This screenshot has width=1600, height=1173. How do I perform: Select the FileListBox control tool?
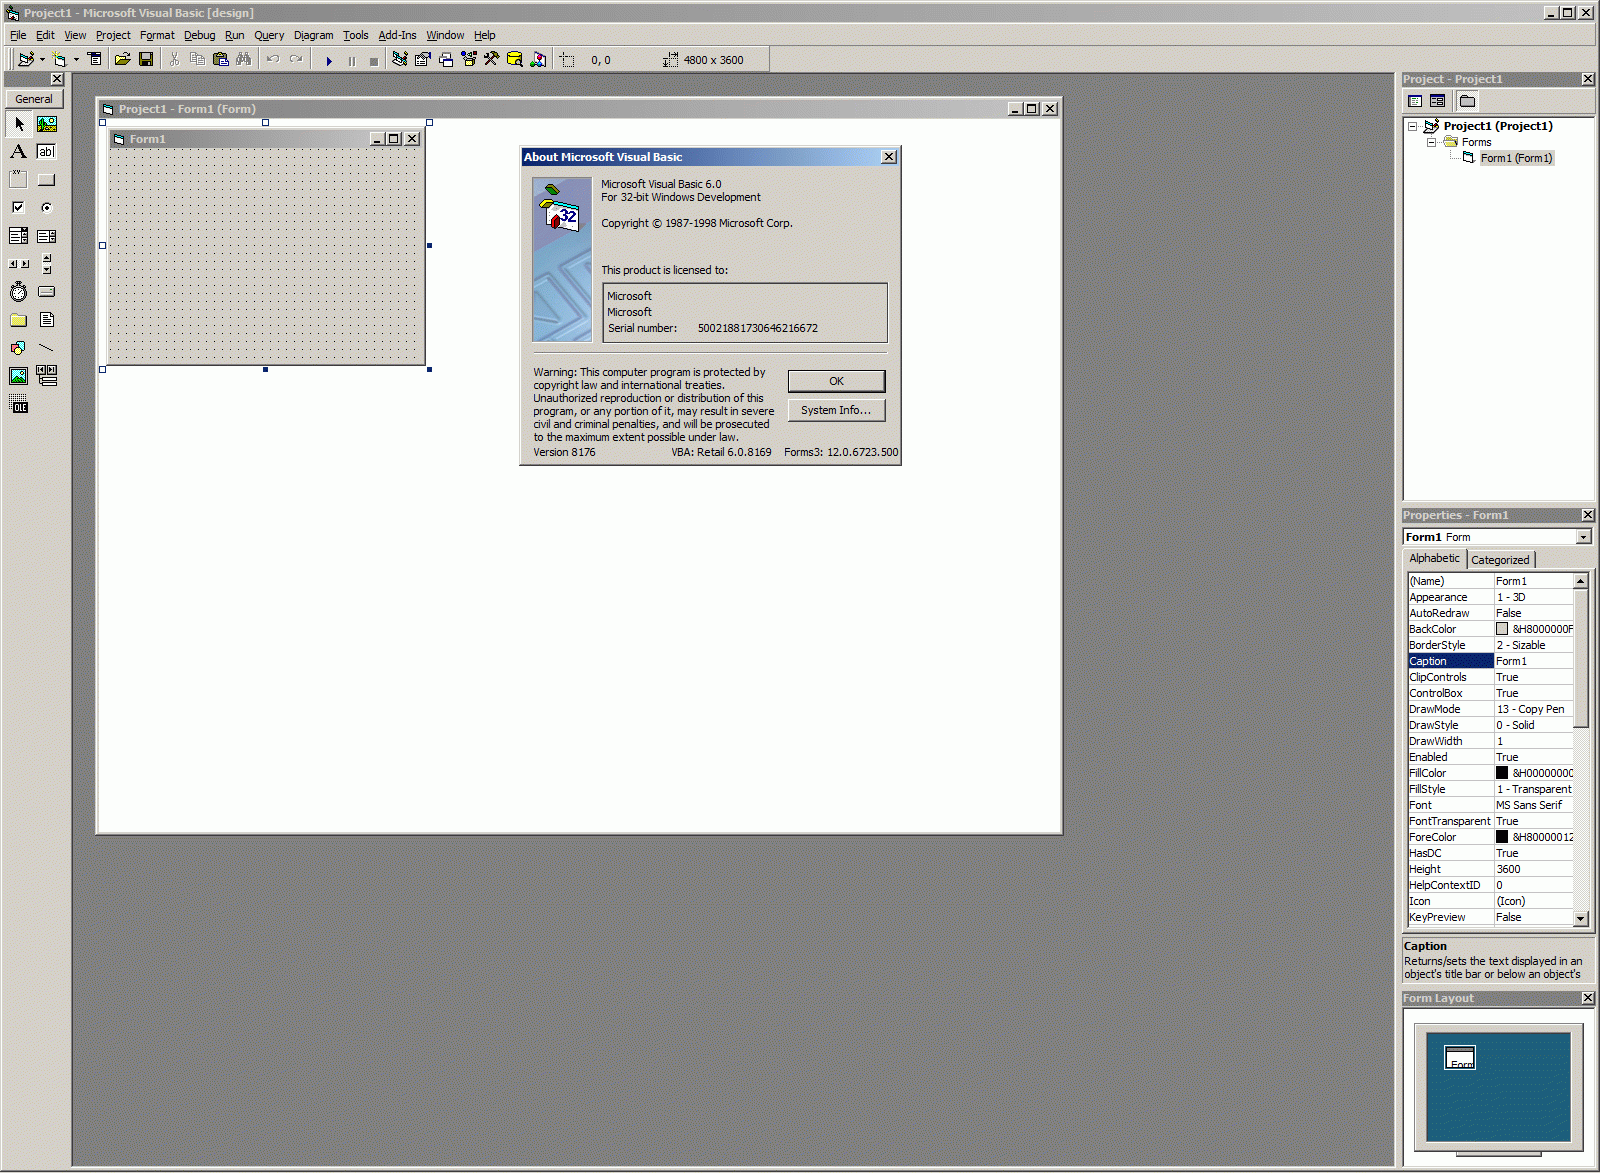point(47,320)
